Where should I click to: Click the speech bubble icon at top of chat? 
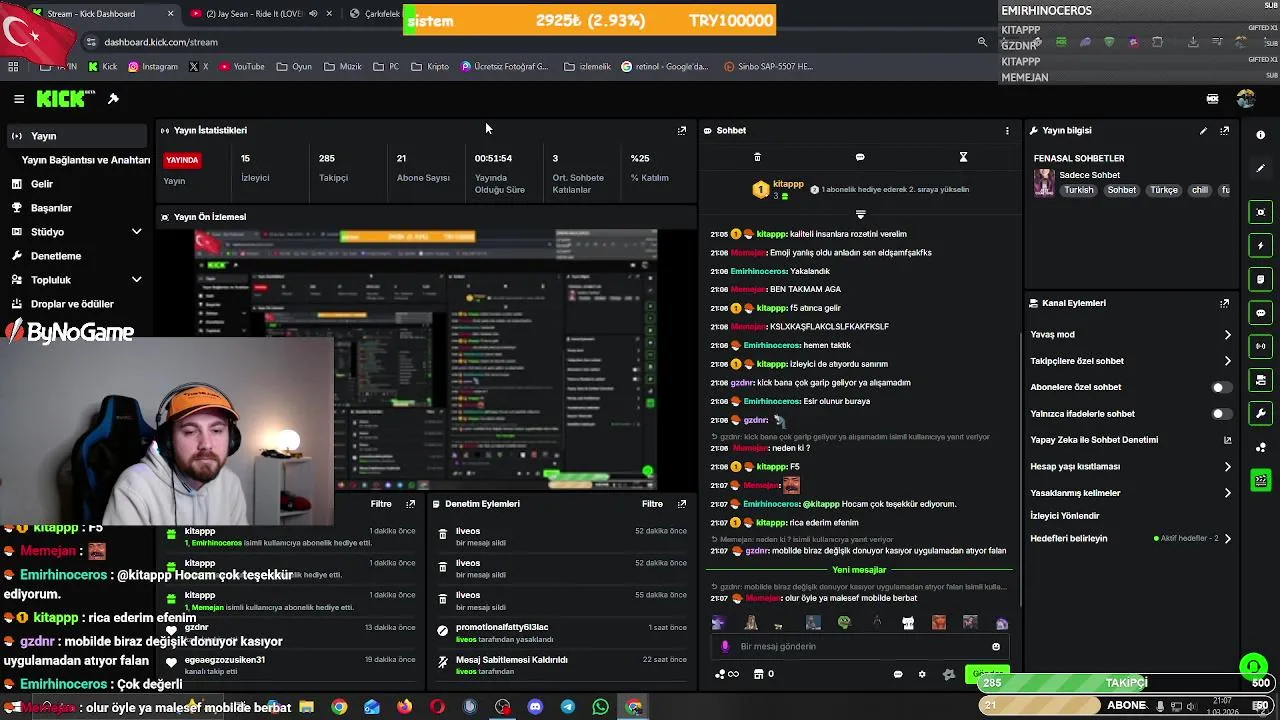[x=860, y=157]
